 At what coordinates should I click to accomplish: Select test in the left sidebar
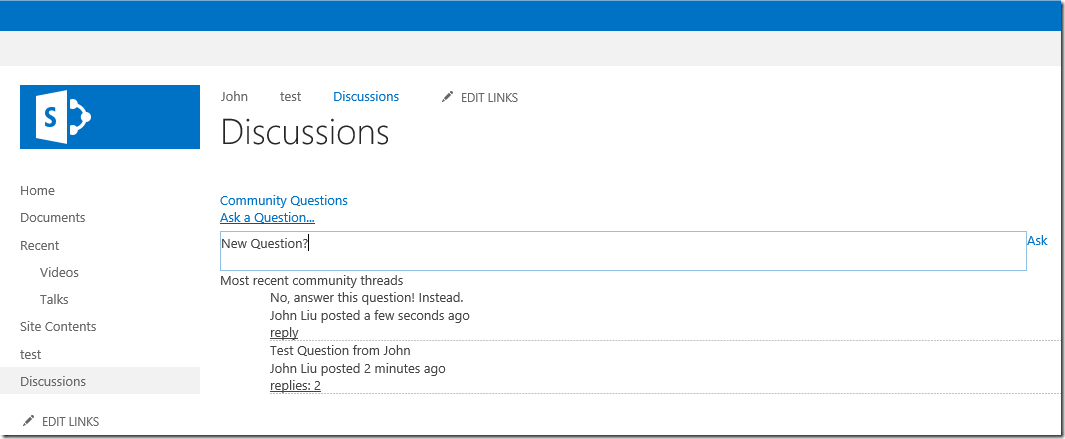30,355
